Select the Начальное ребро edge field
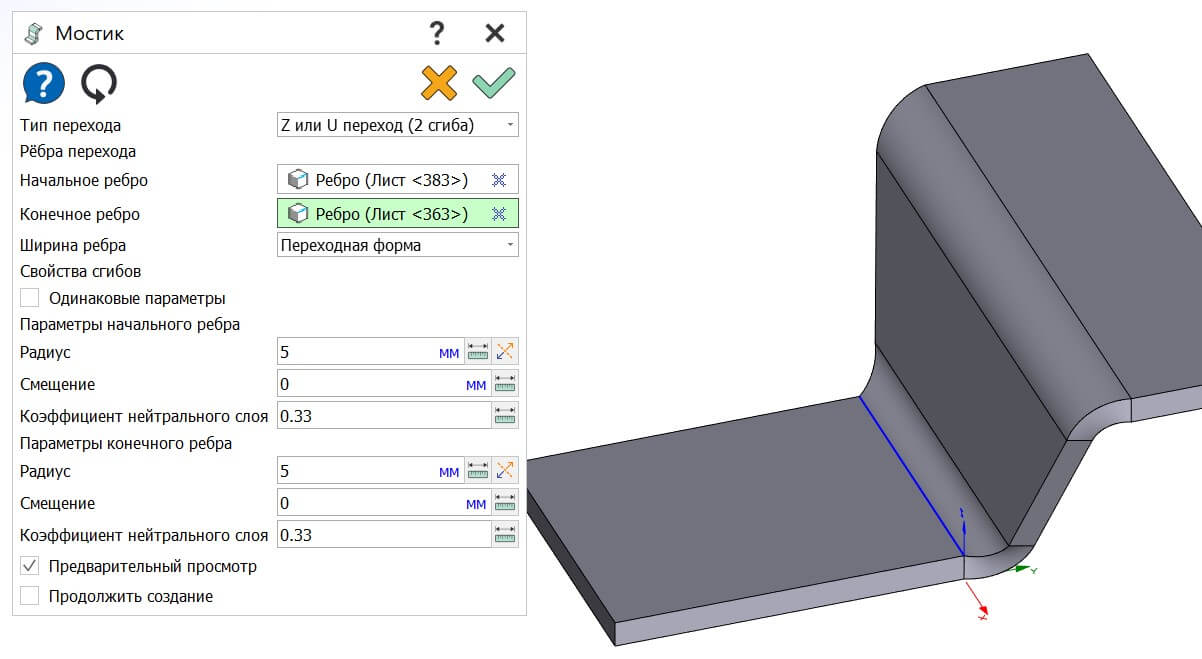This screenshot has height=659, width=1202. click(385, 180)
